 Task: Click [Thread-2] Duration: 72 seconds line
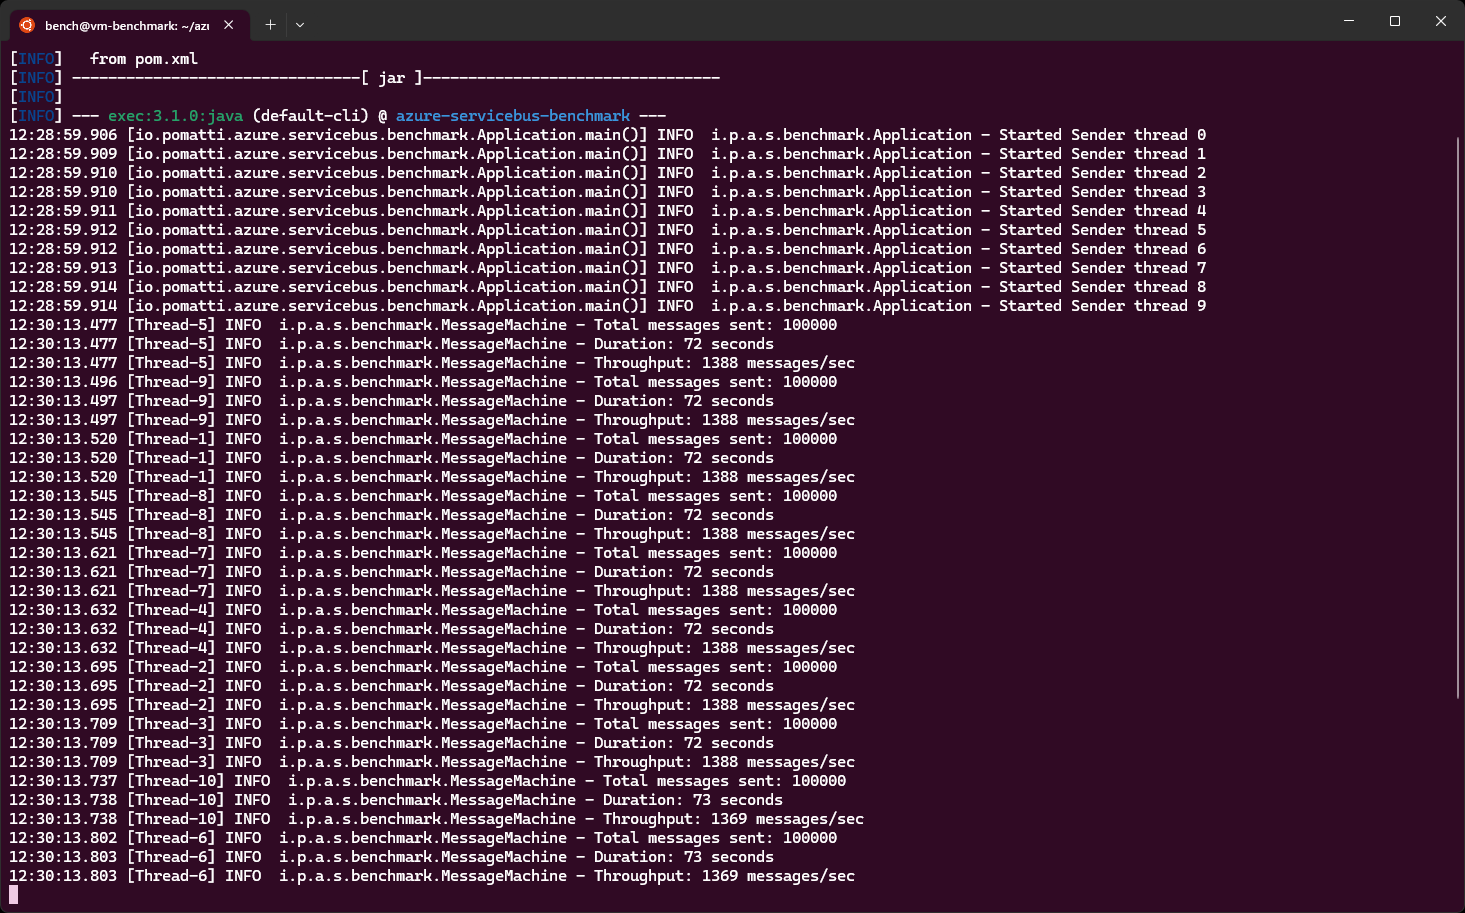391,686
